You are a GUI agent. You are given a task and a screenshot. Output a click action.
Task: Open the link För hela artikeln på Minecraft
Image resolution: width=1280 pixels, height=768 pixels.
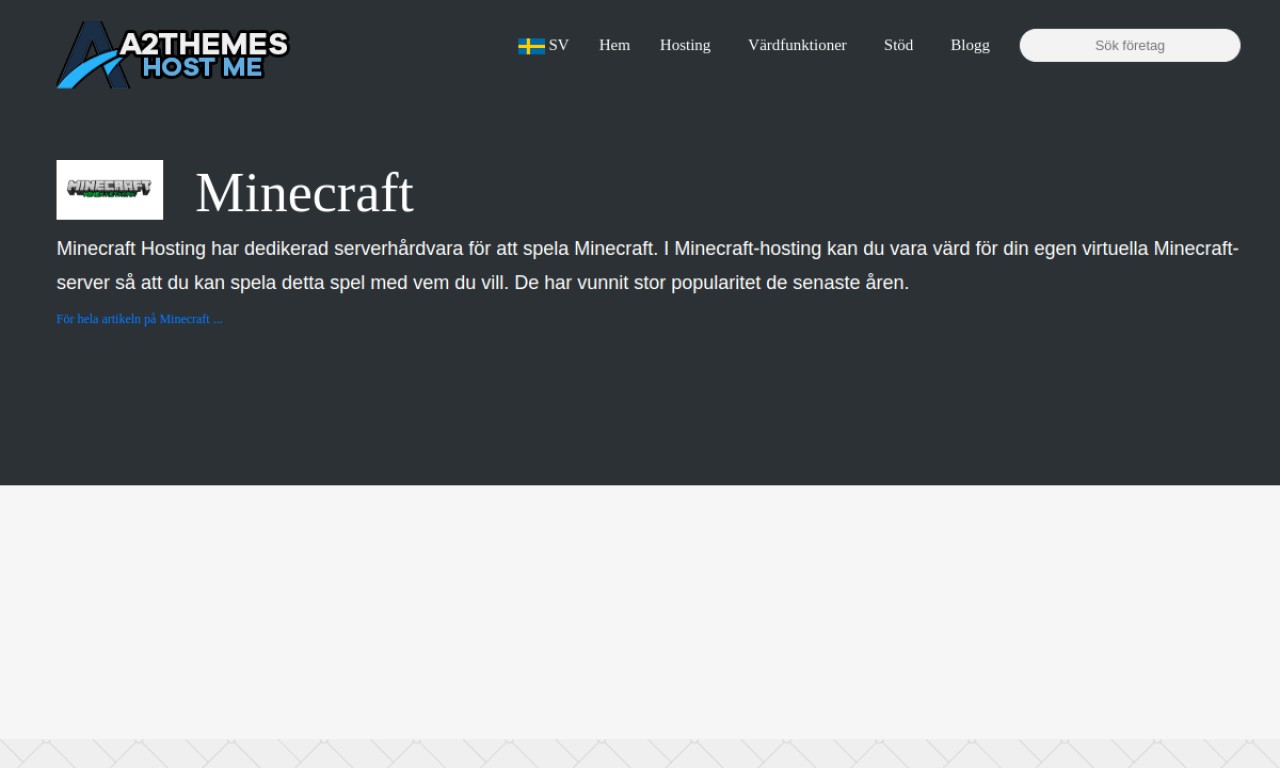pos(139,319)
